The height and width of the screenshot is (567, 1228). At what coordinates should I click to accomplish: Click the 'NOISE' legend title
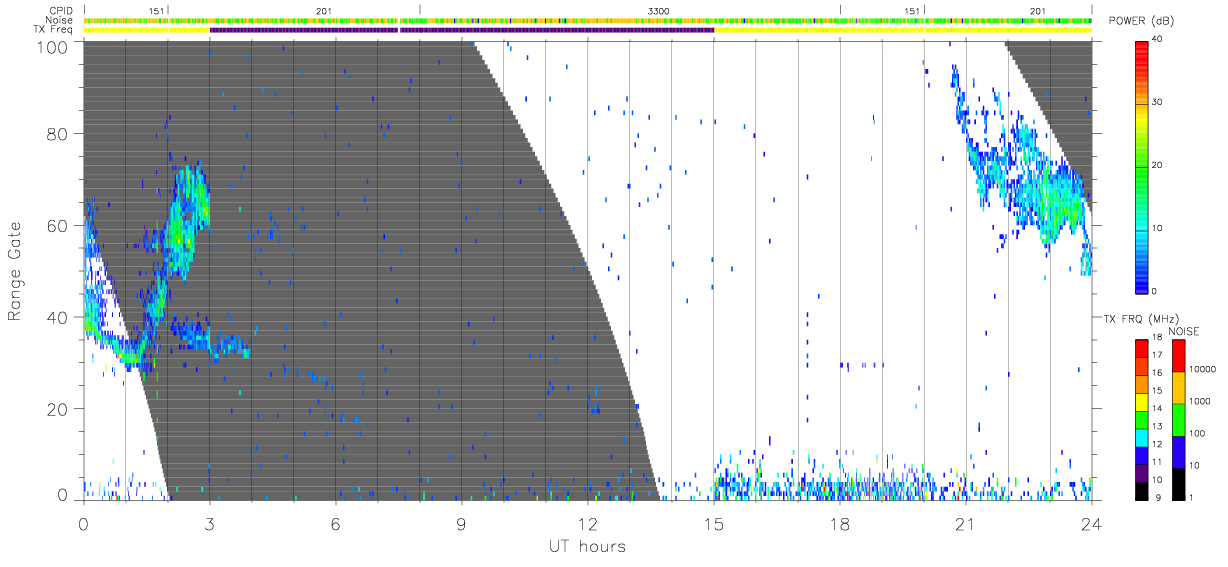1185,331
